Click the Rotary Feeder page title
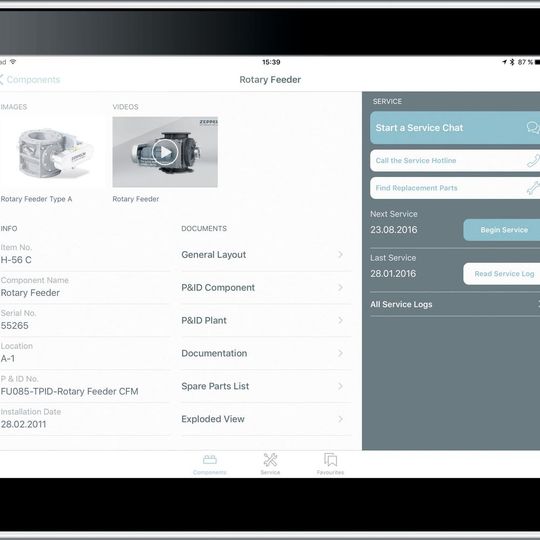 coord(270,80)
